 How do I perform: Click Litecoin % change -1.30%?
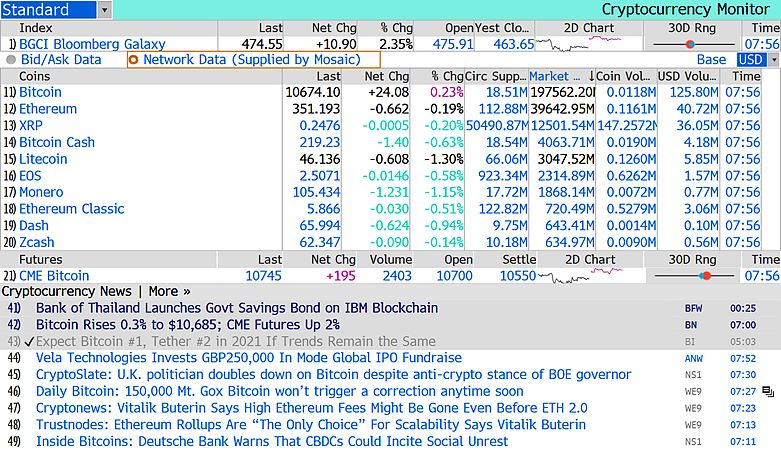pyautogui.click(x=444, y=159)
